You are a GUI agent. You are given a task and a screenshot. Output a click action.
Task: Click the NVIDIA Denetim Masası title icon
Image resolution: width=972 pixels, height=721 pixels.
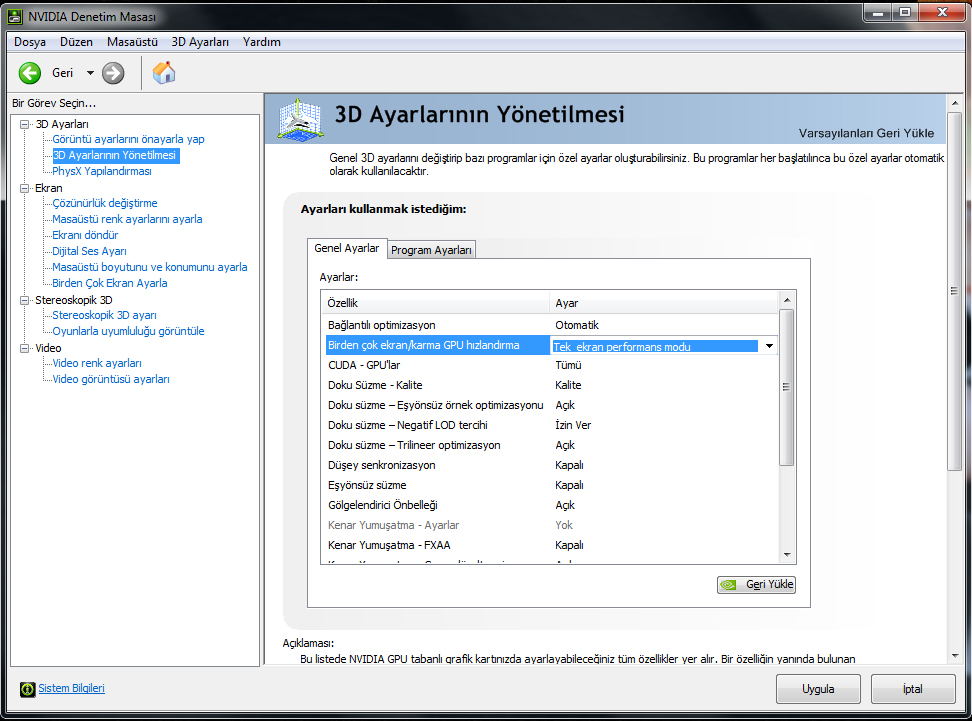[14, 16]
